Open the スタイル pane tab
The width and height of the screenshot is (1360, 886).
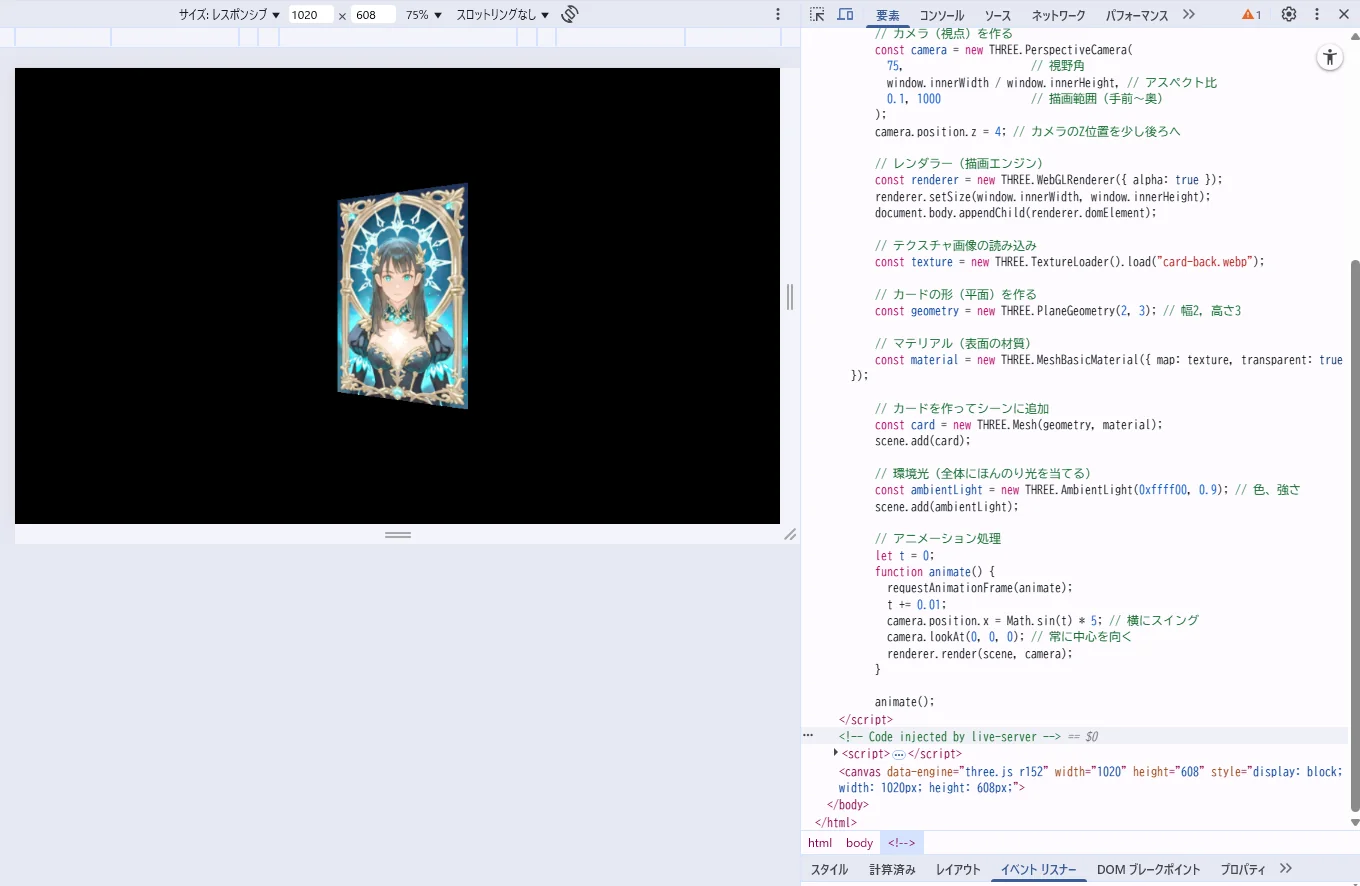point(829,869)
